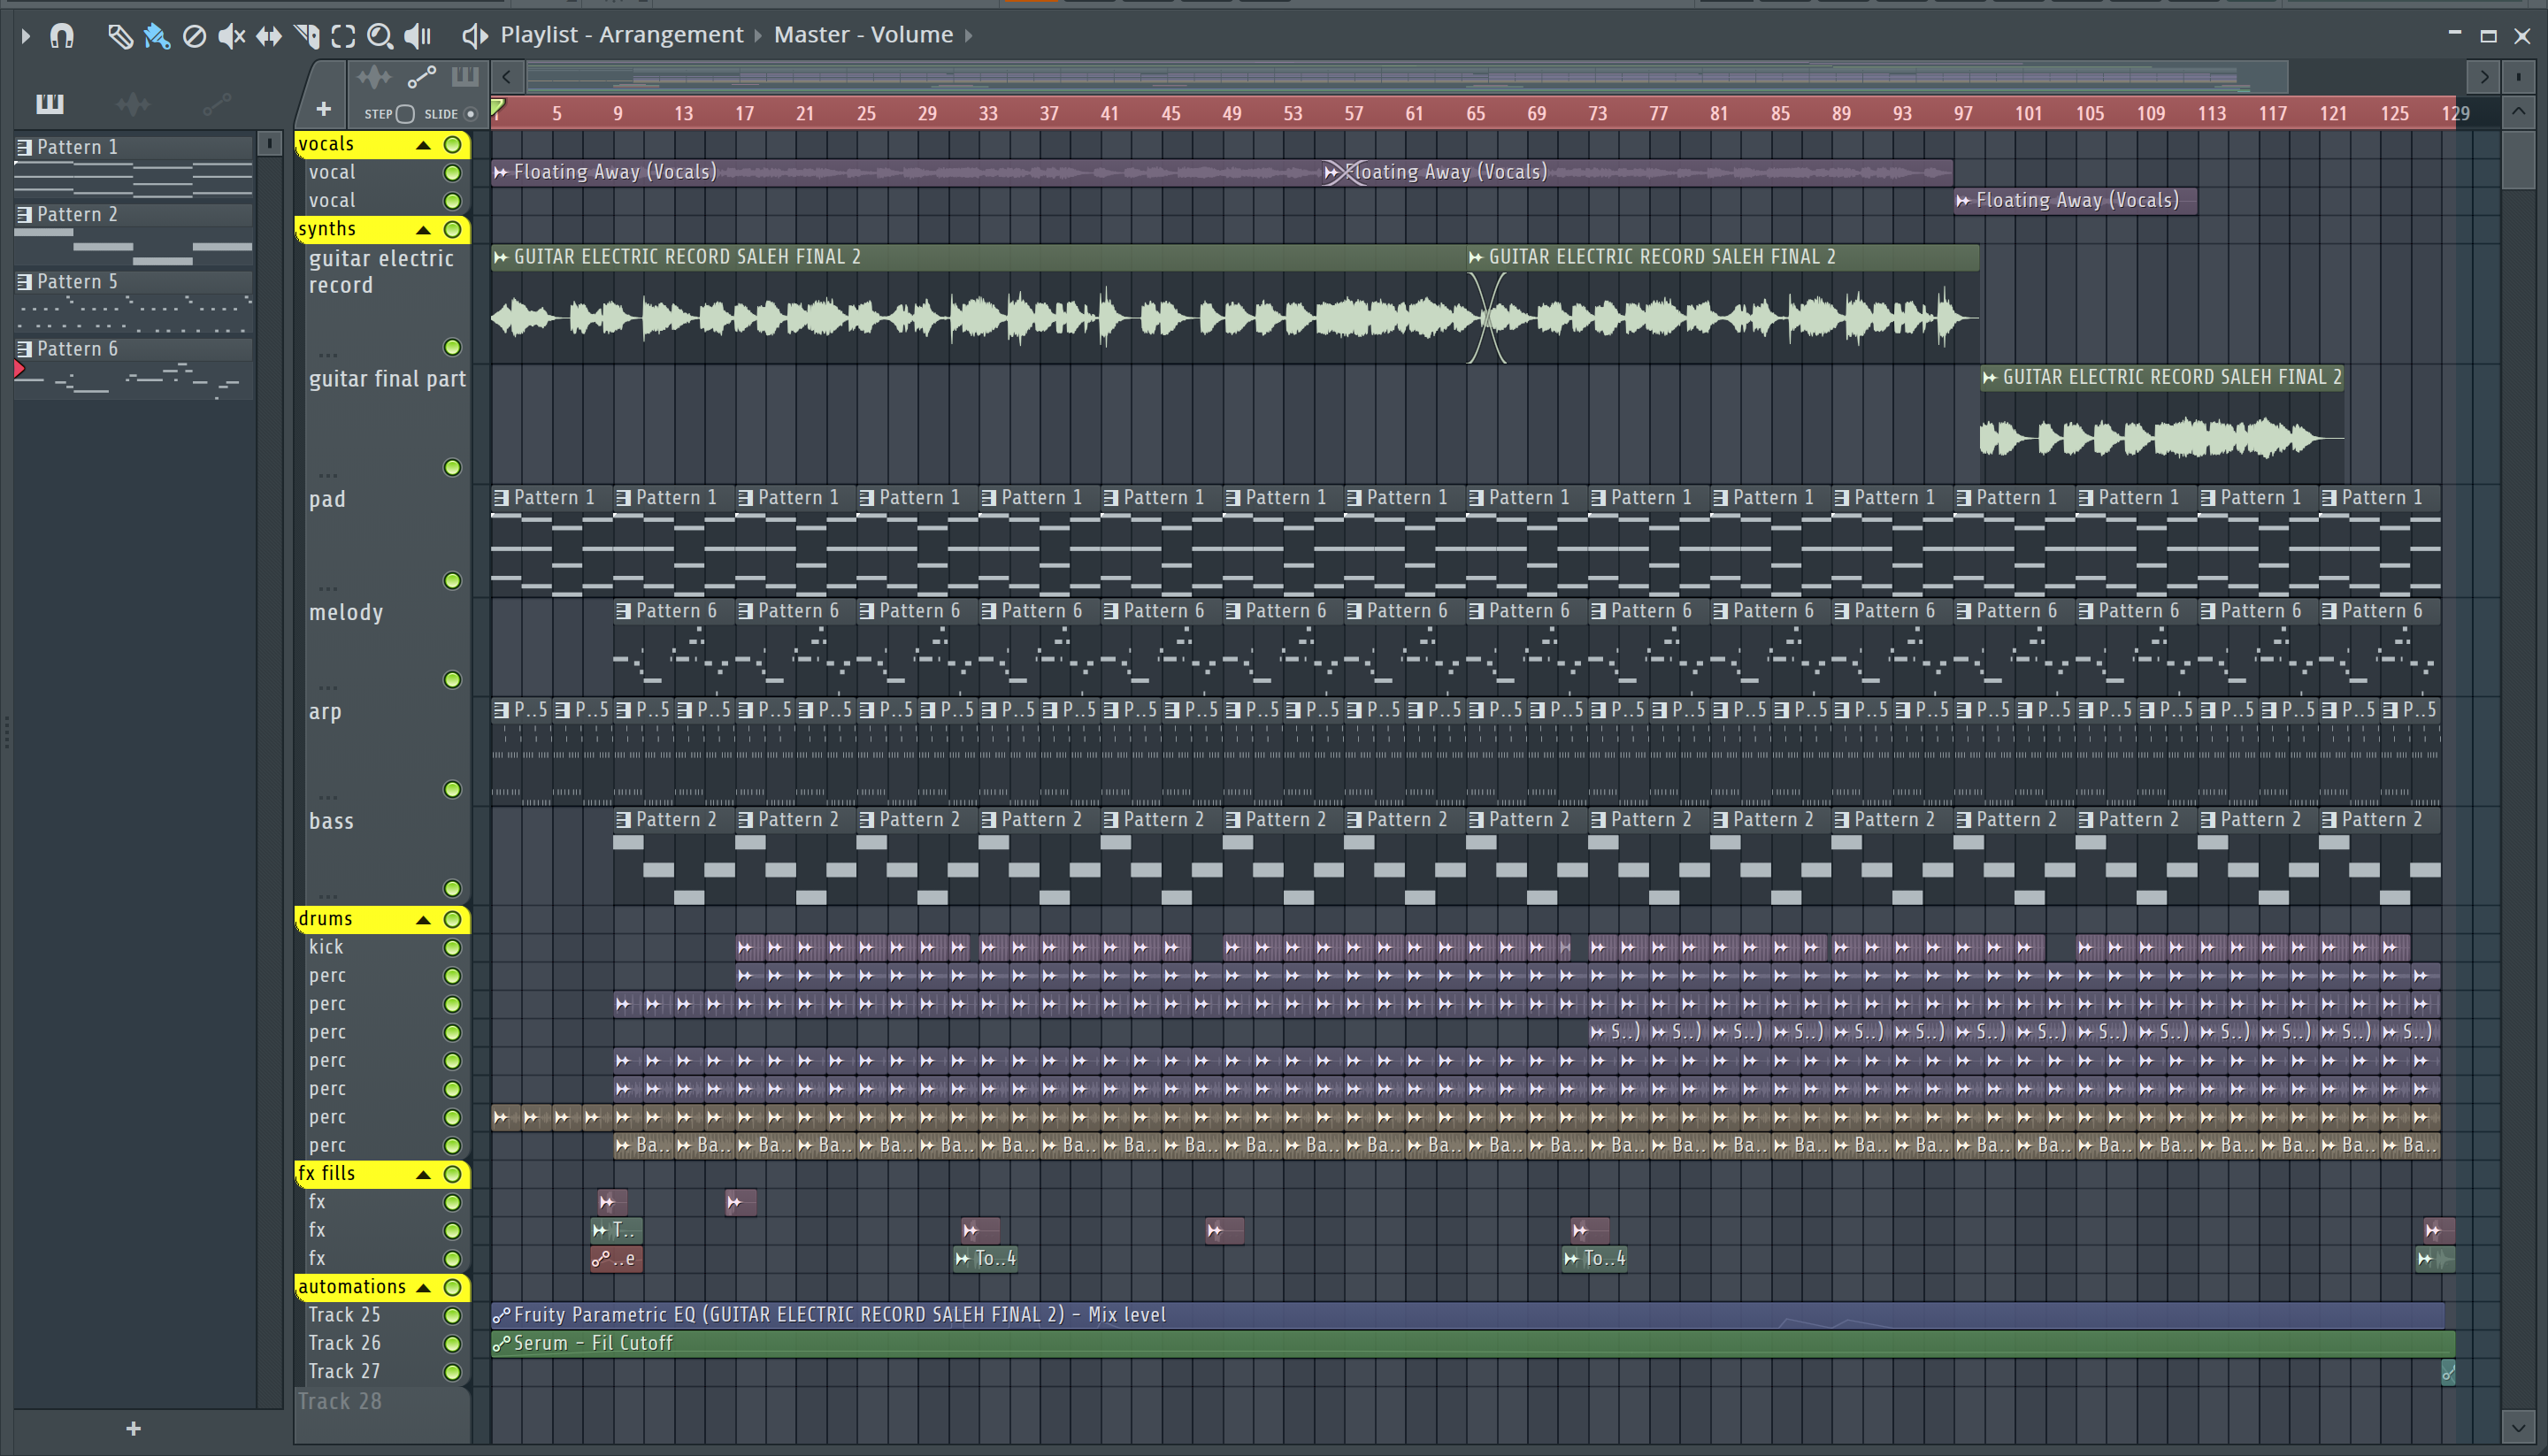2548x1456 pixels.
Task: Add new pattern with bottom plus button
Action: 133,1429
